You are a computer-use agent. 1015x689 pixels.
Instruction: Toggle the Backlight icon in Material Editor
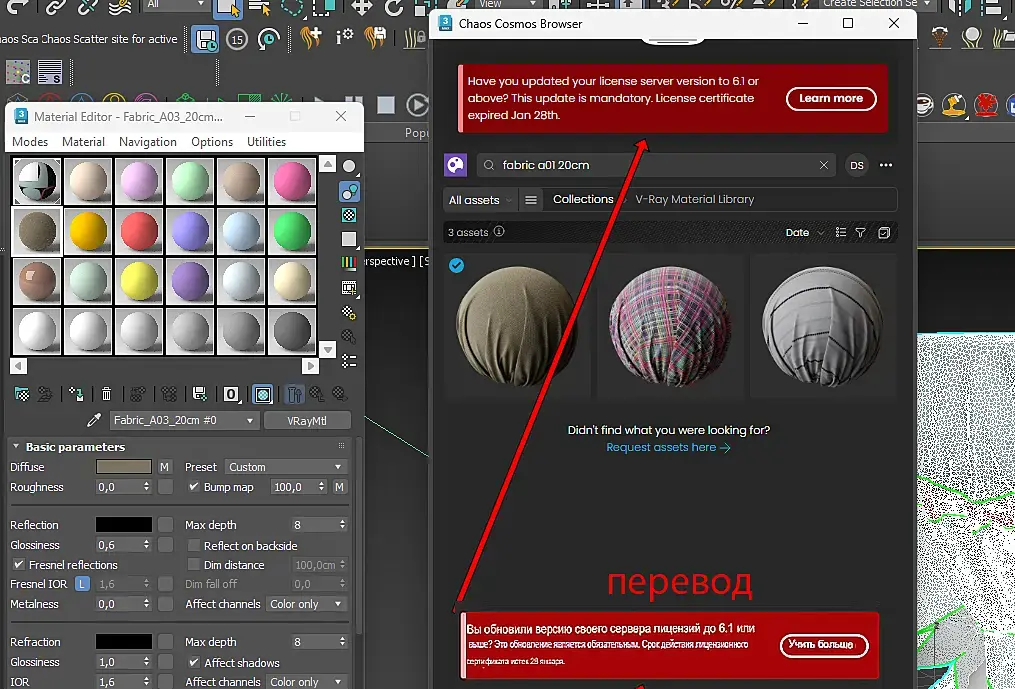point(349,192)
